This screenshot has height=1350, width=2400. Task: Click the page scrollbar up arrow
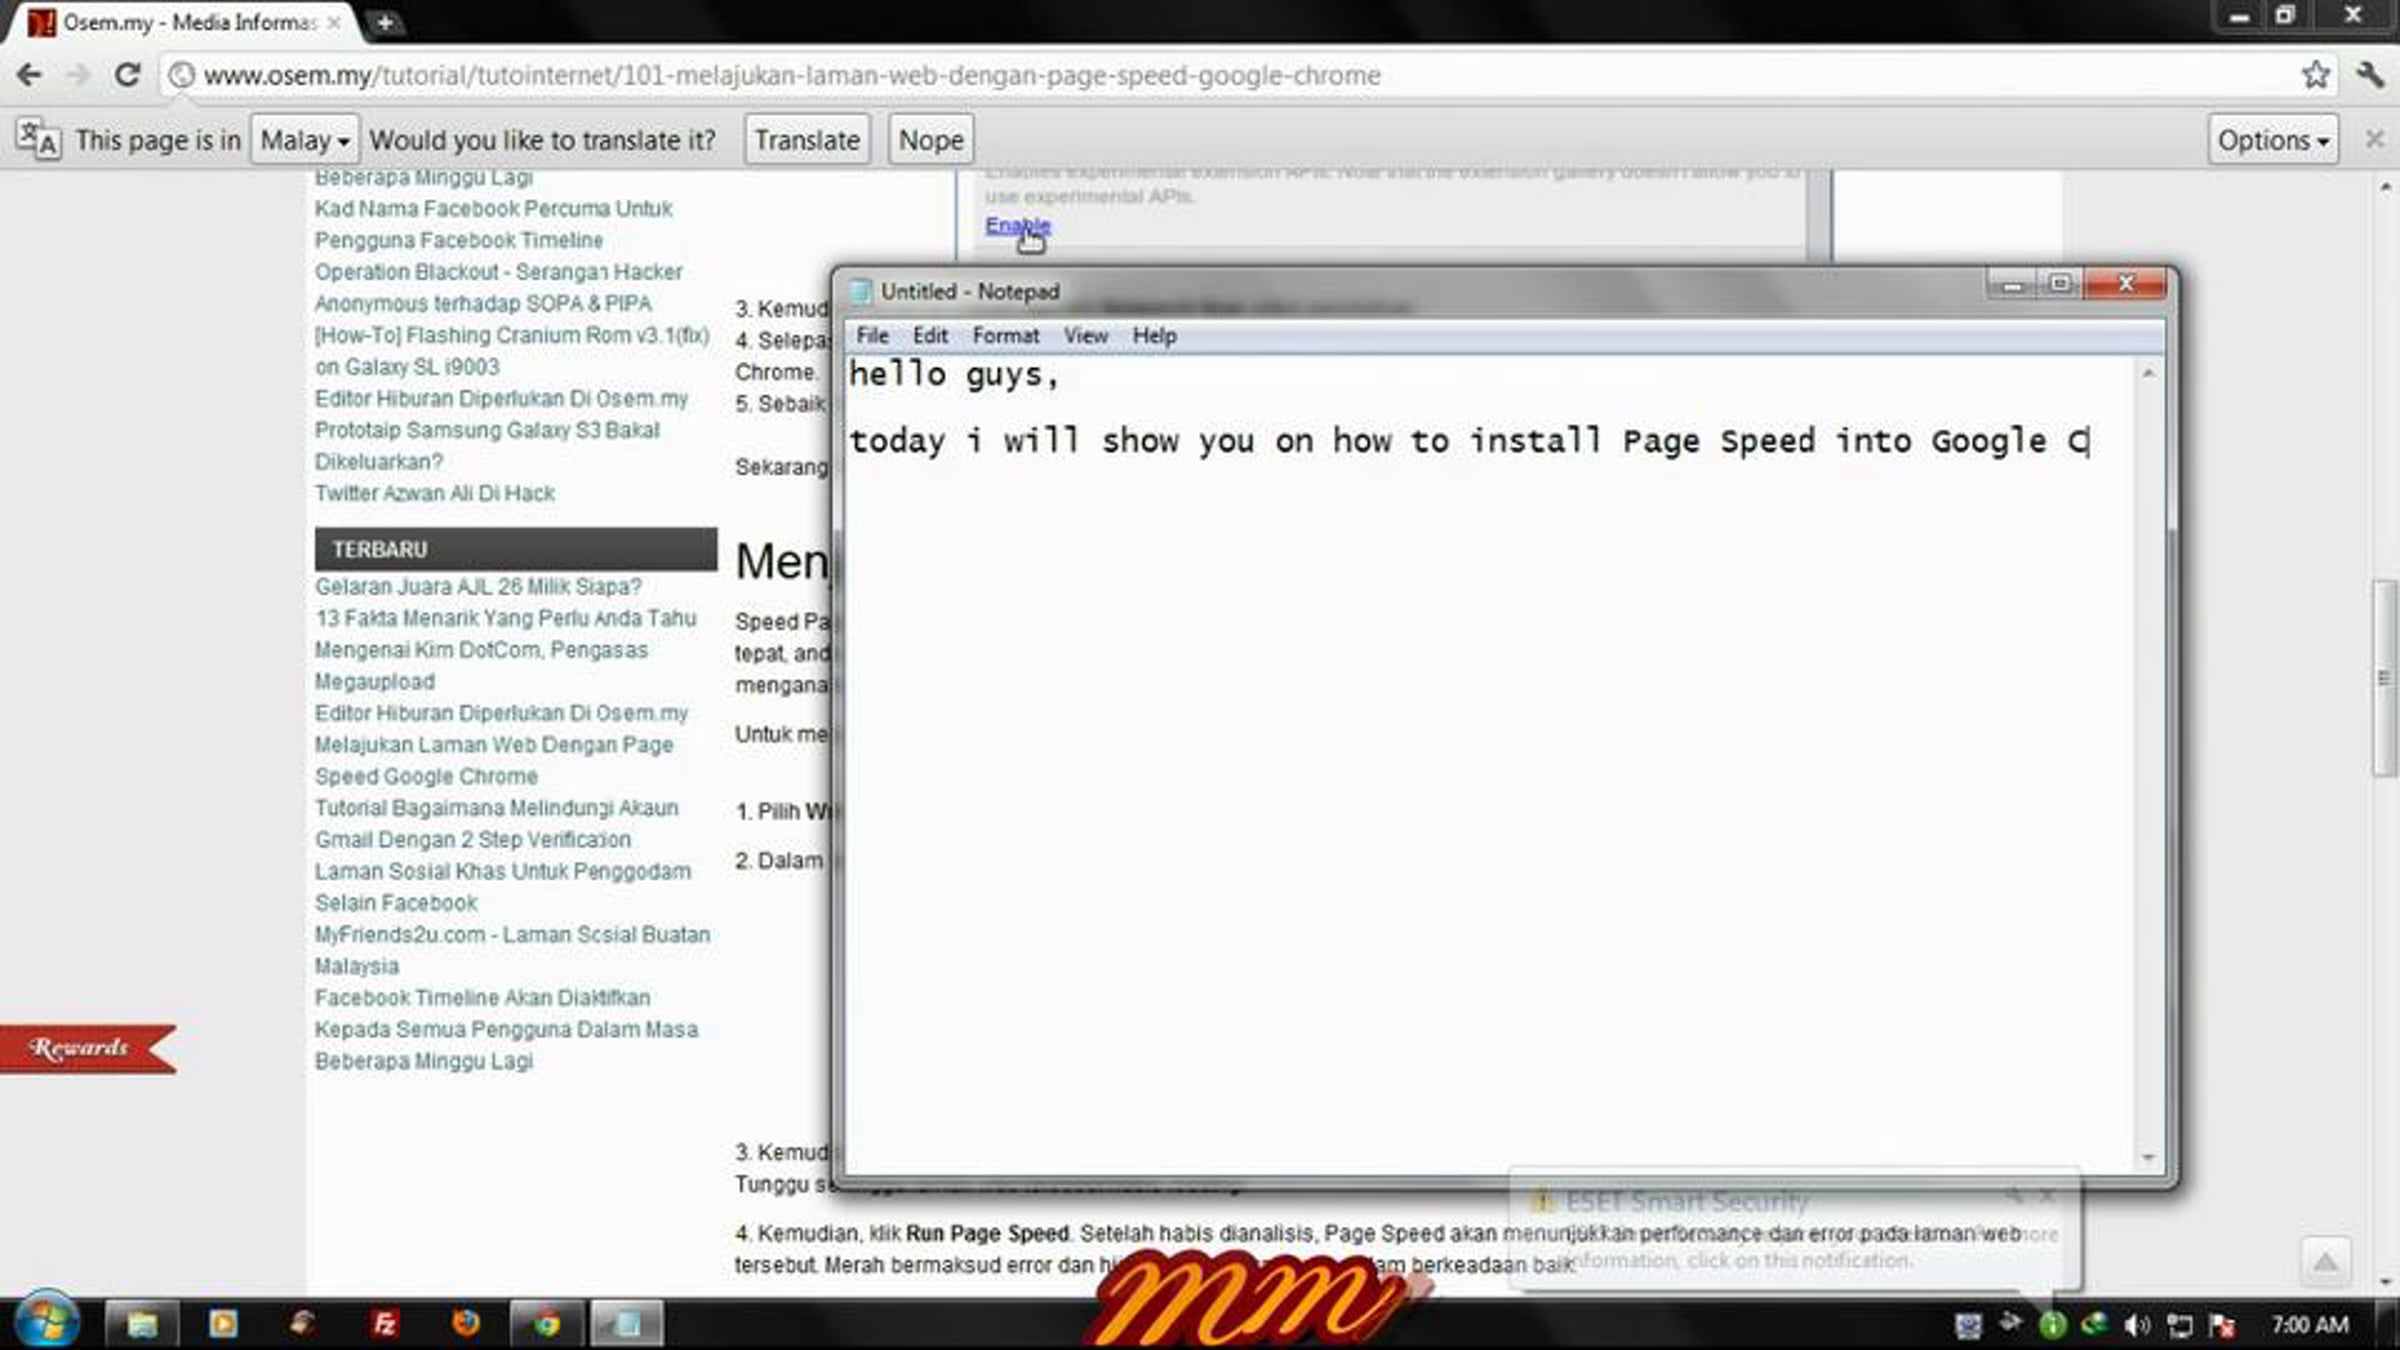(2385, 187)
